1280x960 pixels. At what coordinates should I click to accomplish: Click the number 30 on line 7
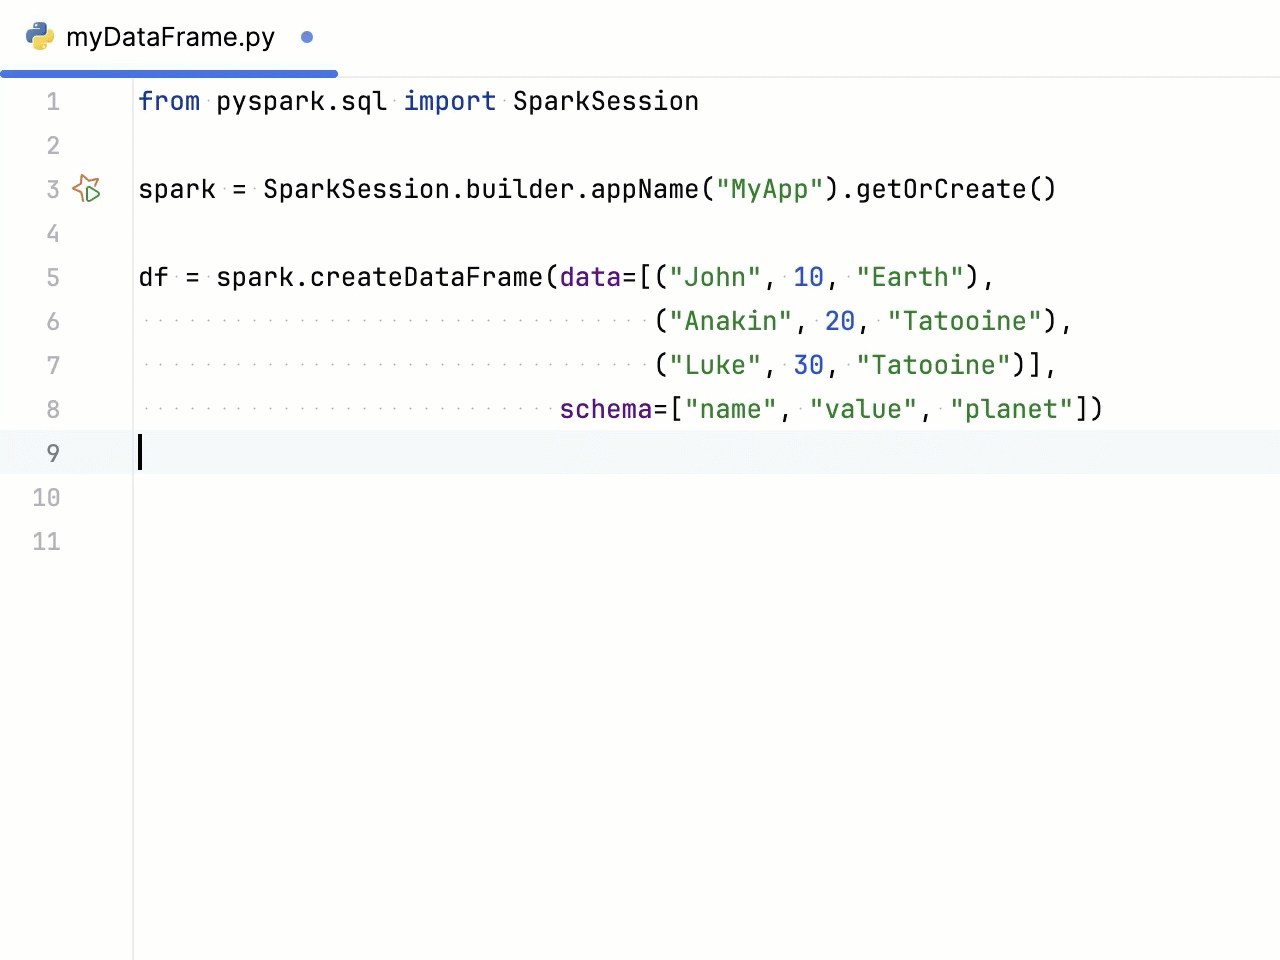tap(808, 365)
